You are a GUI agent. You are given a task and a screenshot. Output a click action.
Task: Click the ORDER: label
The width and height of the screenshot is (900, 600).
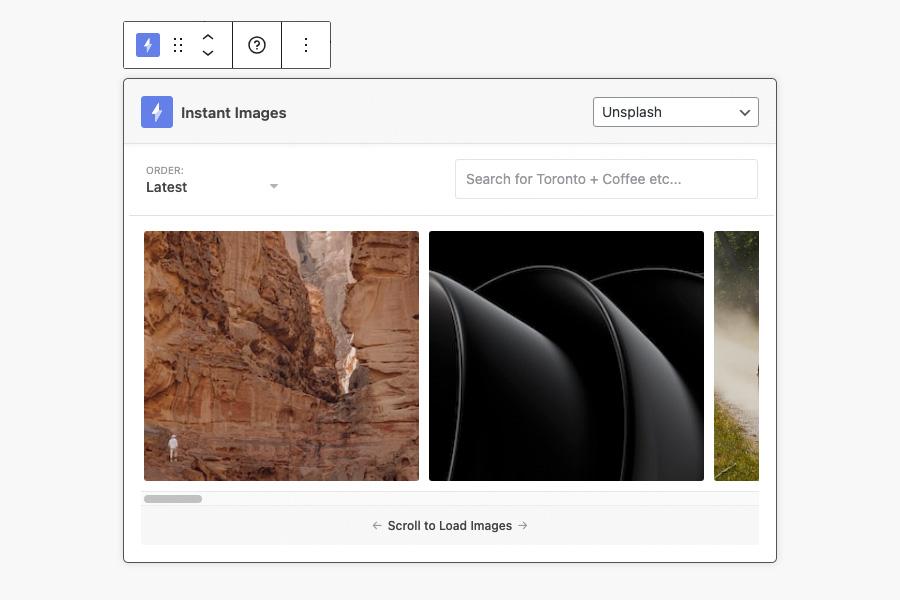pos(165,171)
